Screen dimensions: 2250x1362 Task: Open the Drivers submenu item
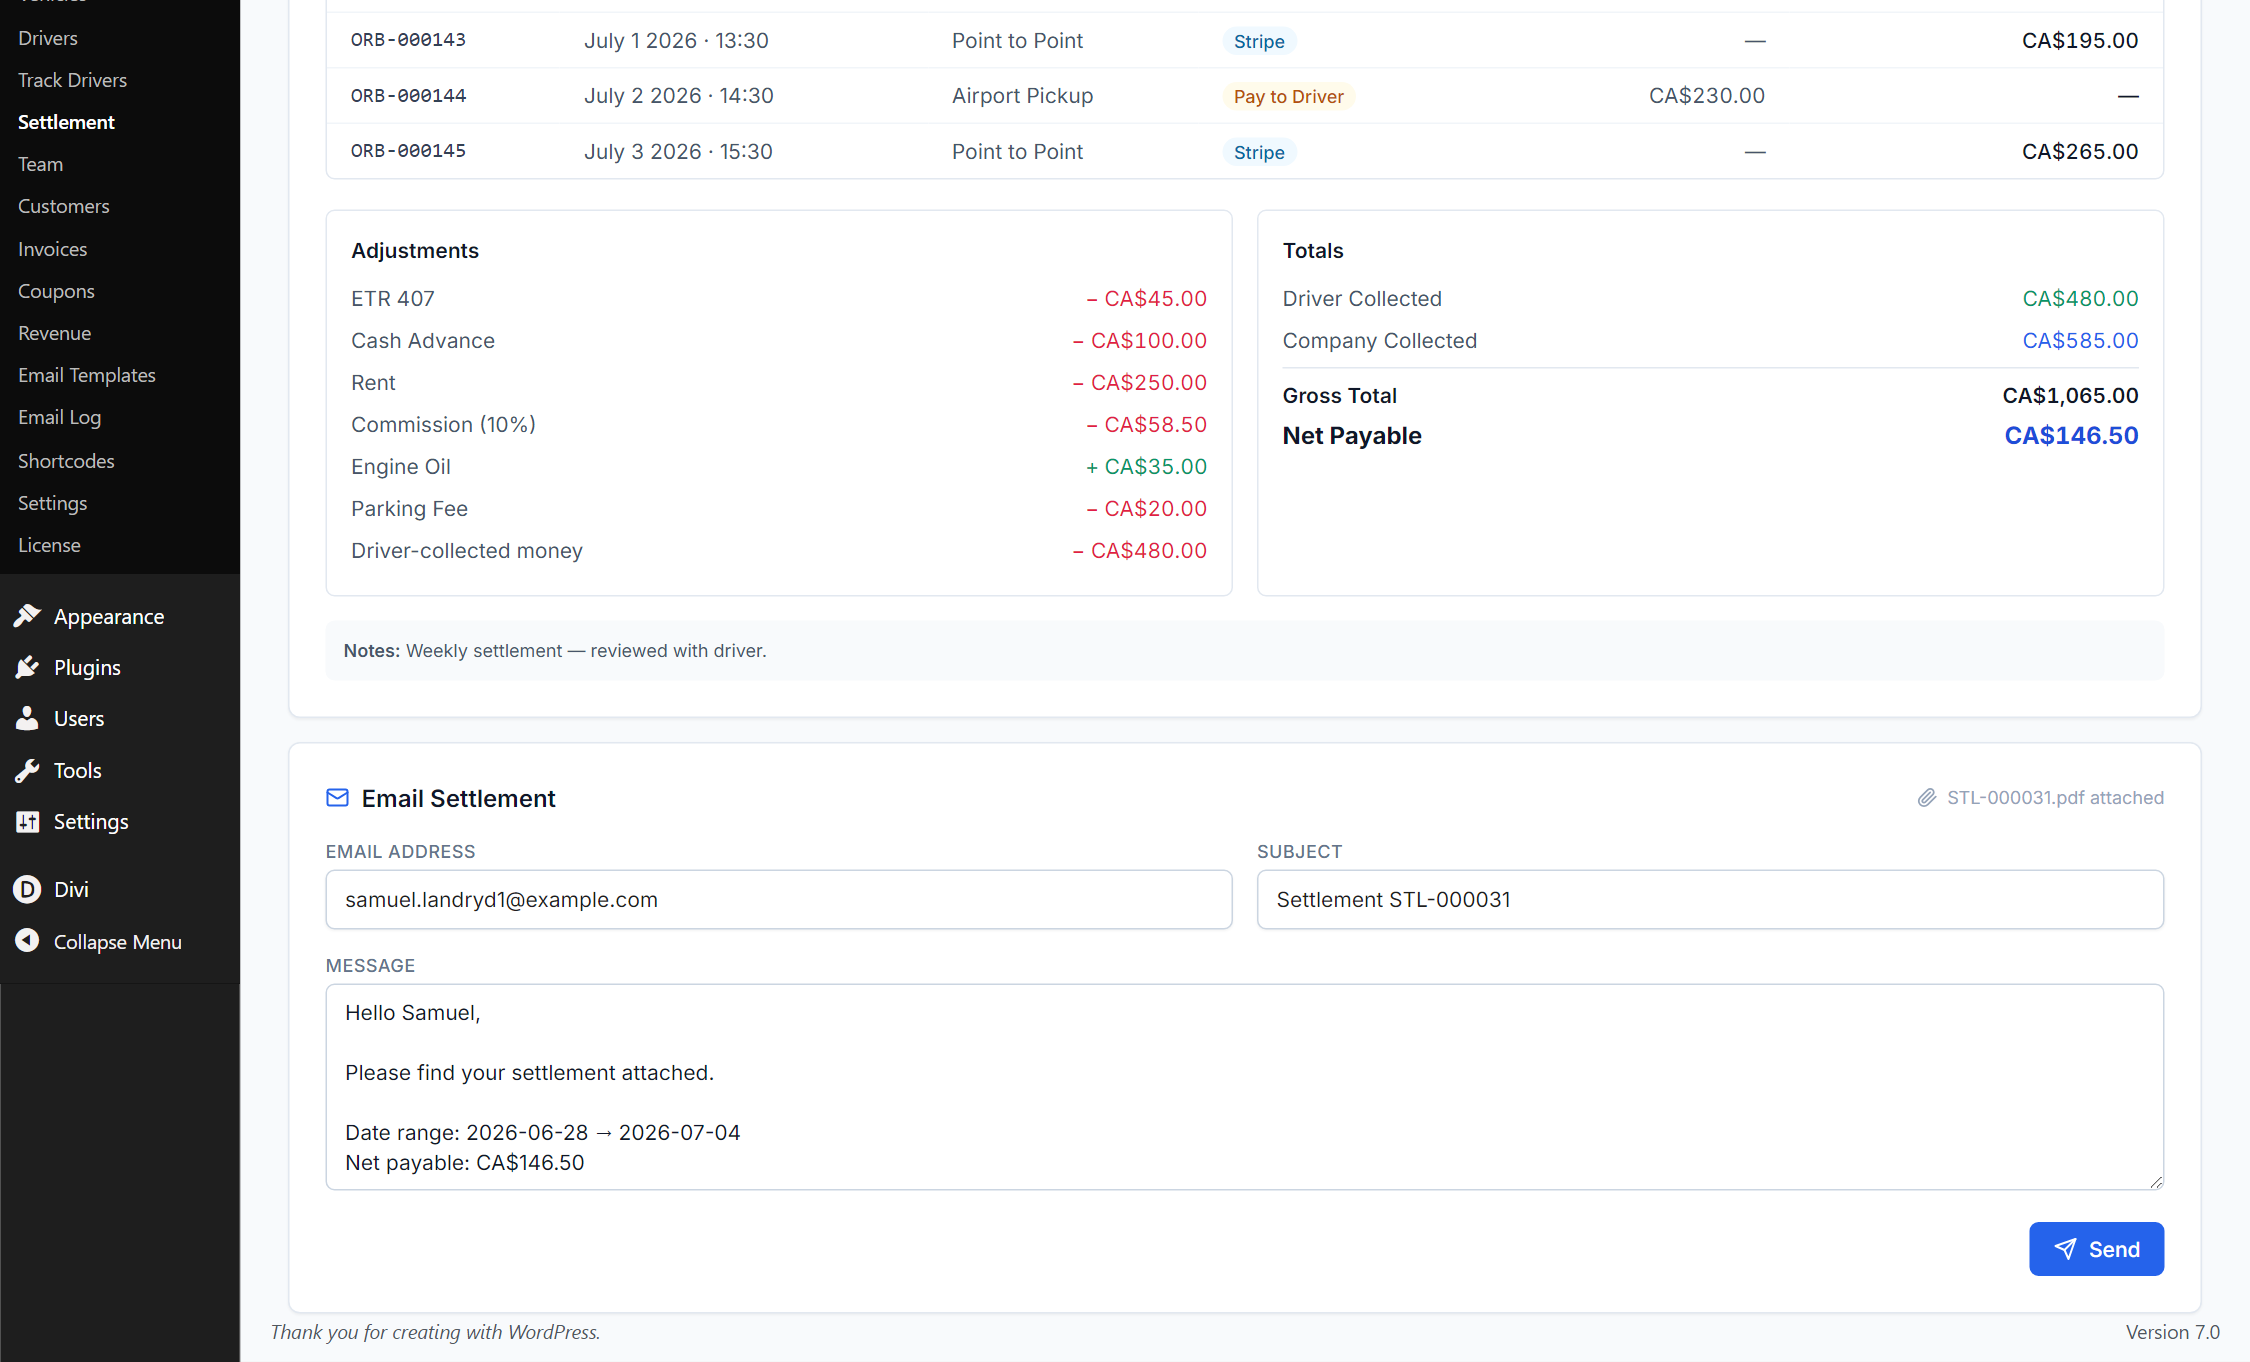(48, 38)
